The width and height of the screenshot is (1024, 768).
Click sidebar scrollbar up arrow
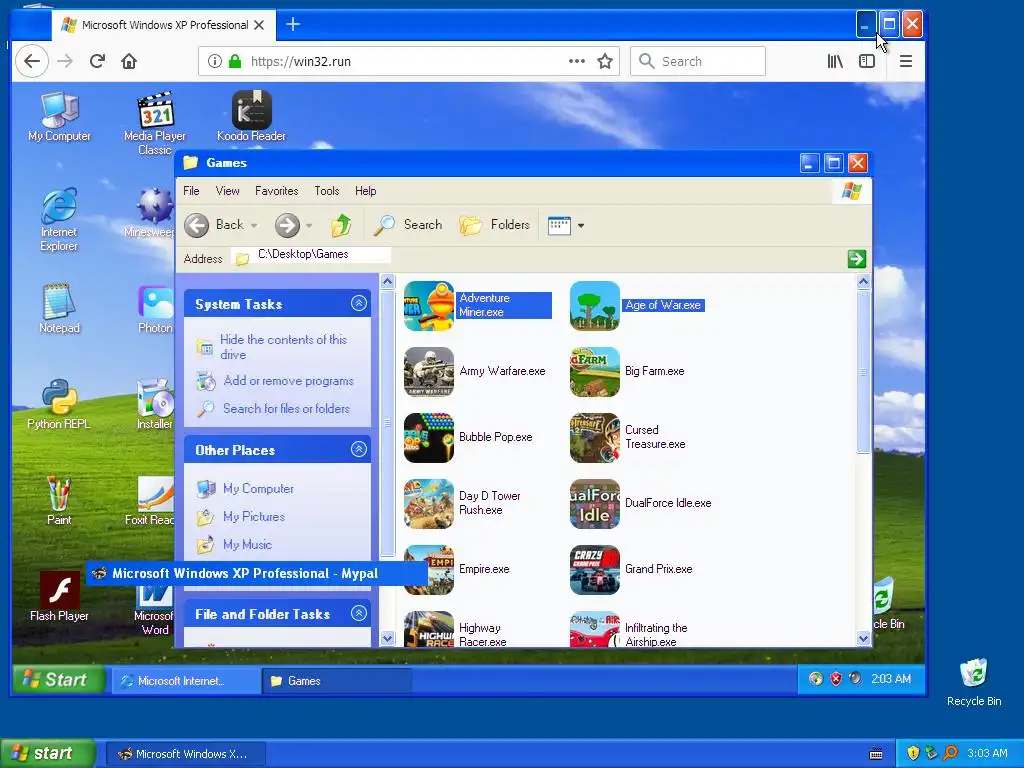pyautogui.click(x=387, y=281)
